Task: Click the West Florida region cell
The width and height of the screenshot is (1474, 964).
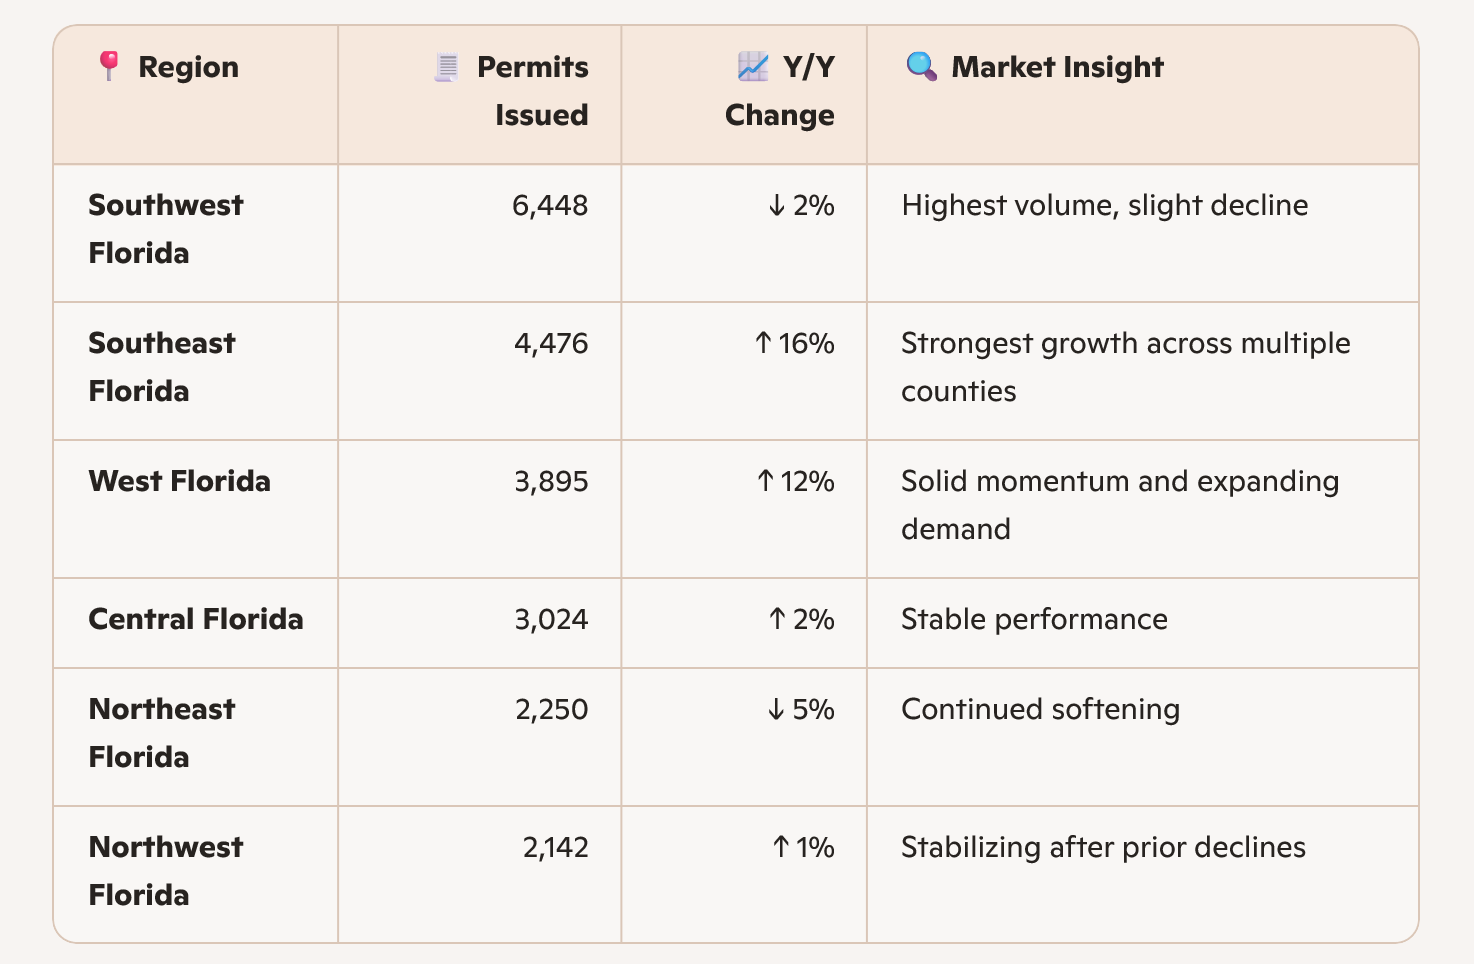Action: (179, 481)
